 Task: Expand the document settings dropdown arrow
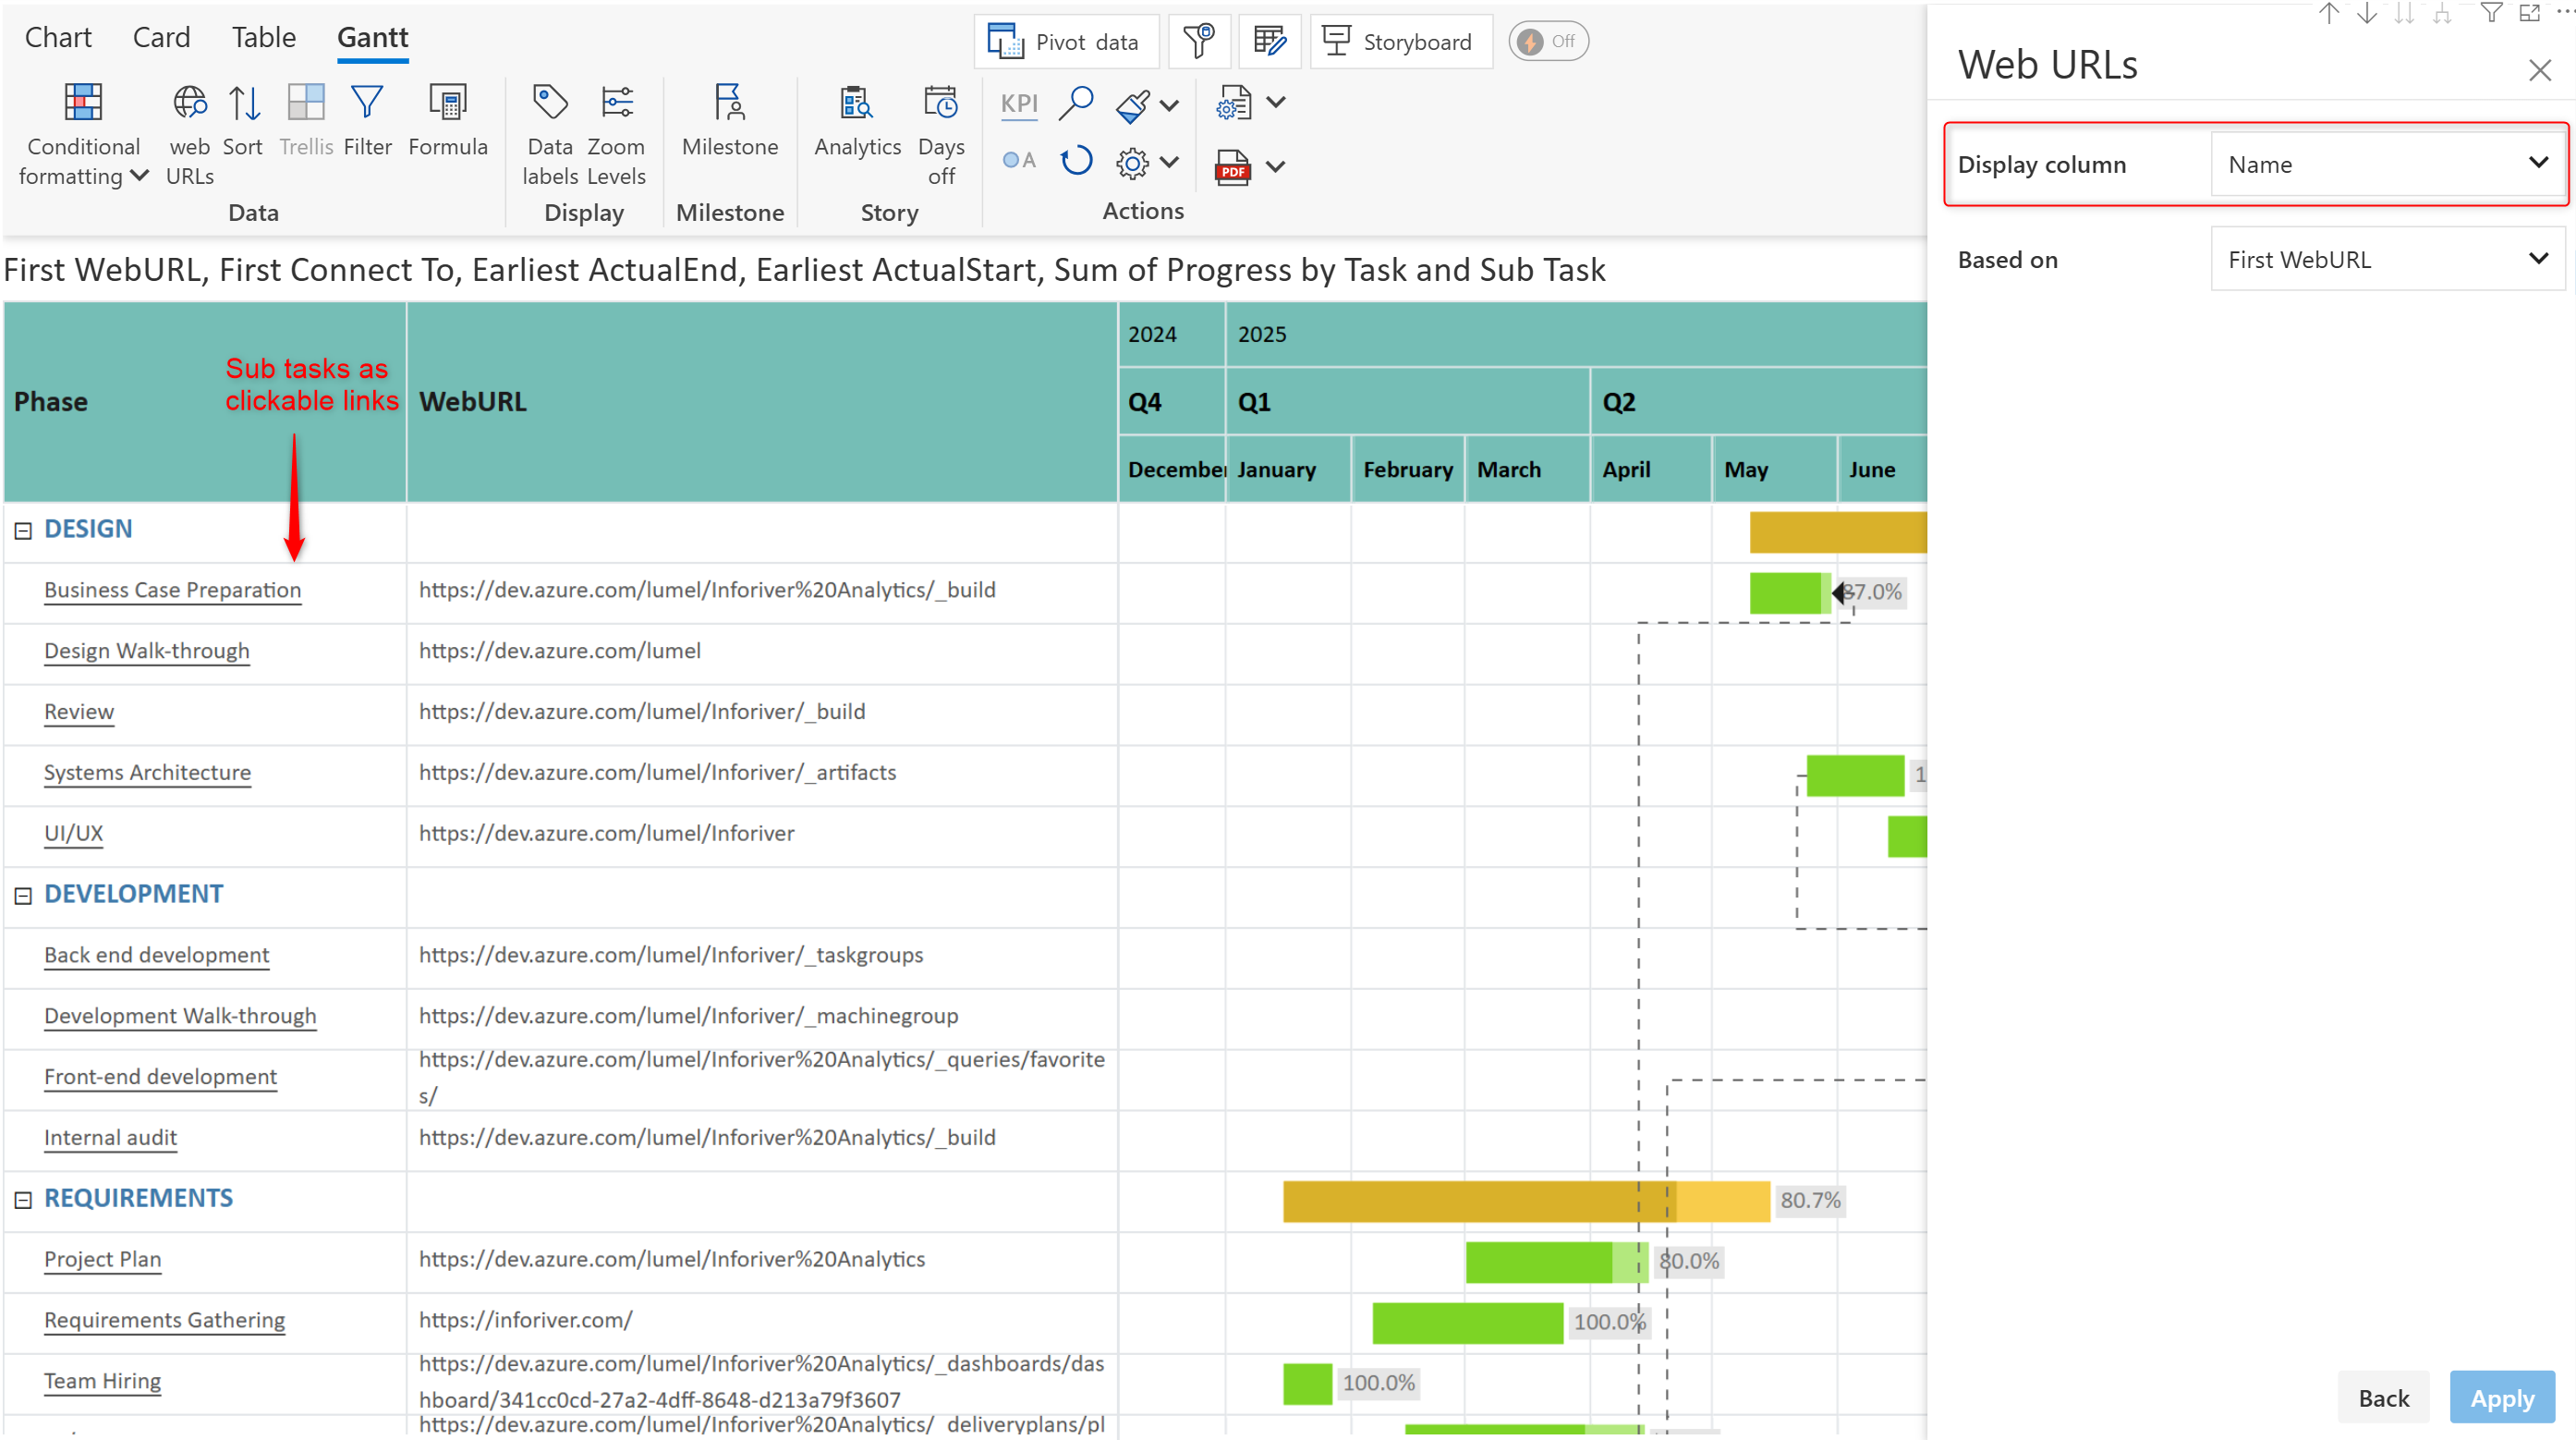1275,102
